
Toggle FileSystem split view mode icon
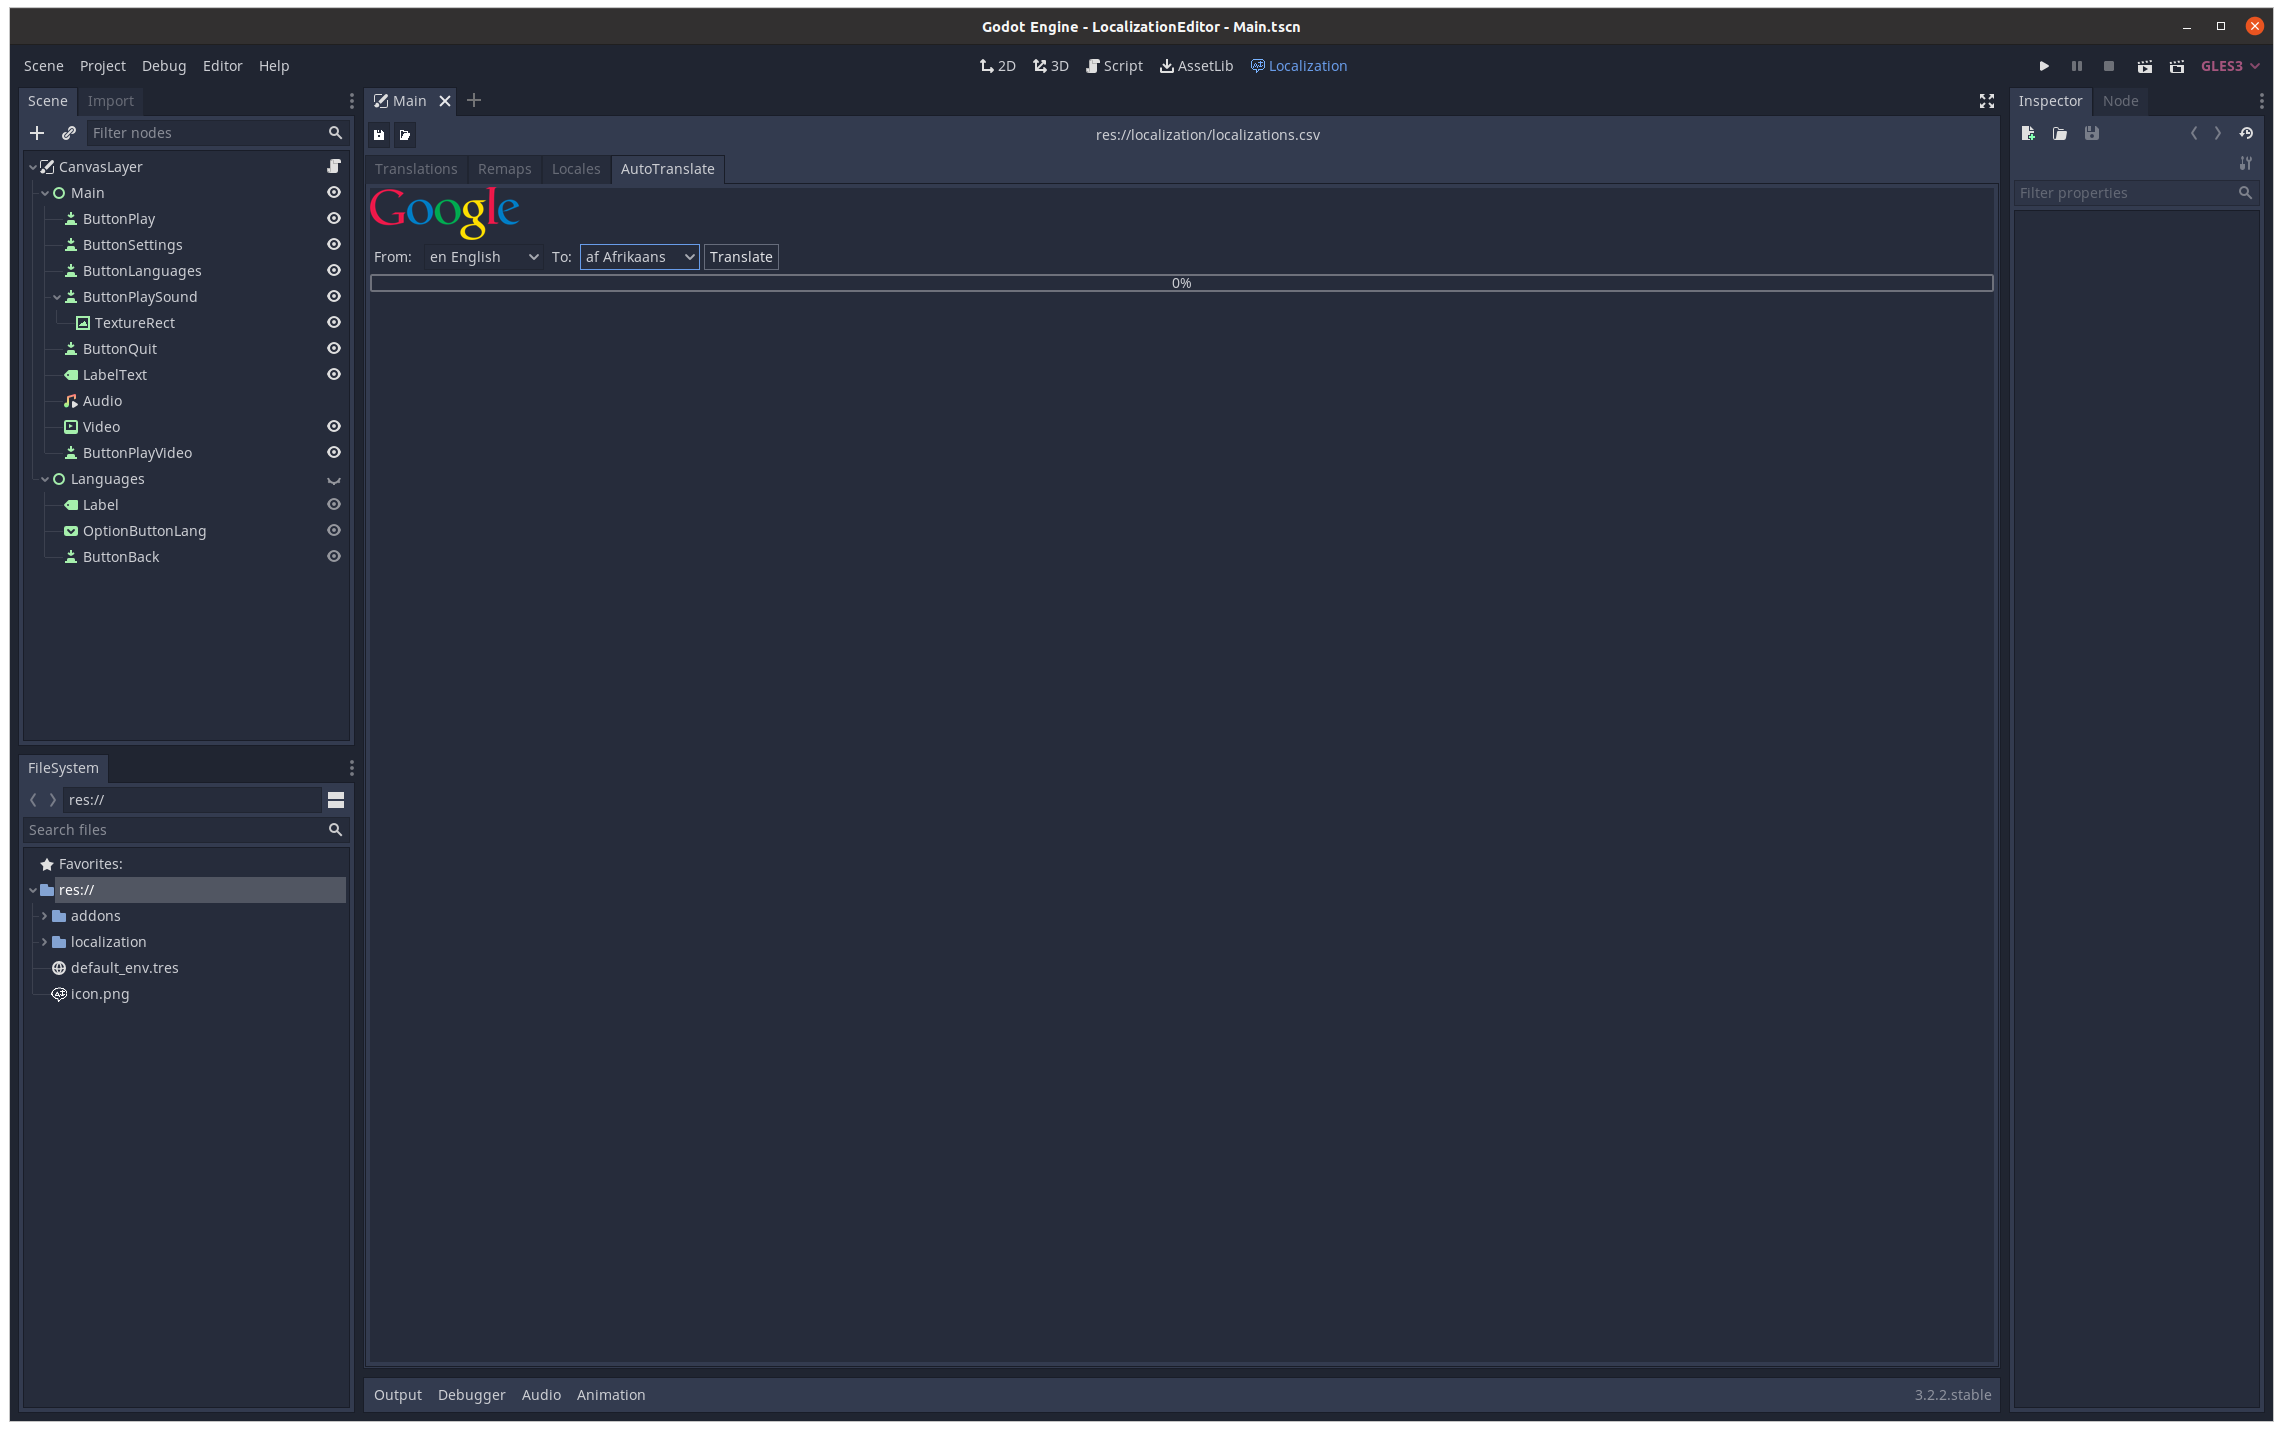tap(336, 800)
